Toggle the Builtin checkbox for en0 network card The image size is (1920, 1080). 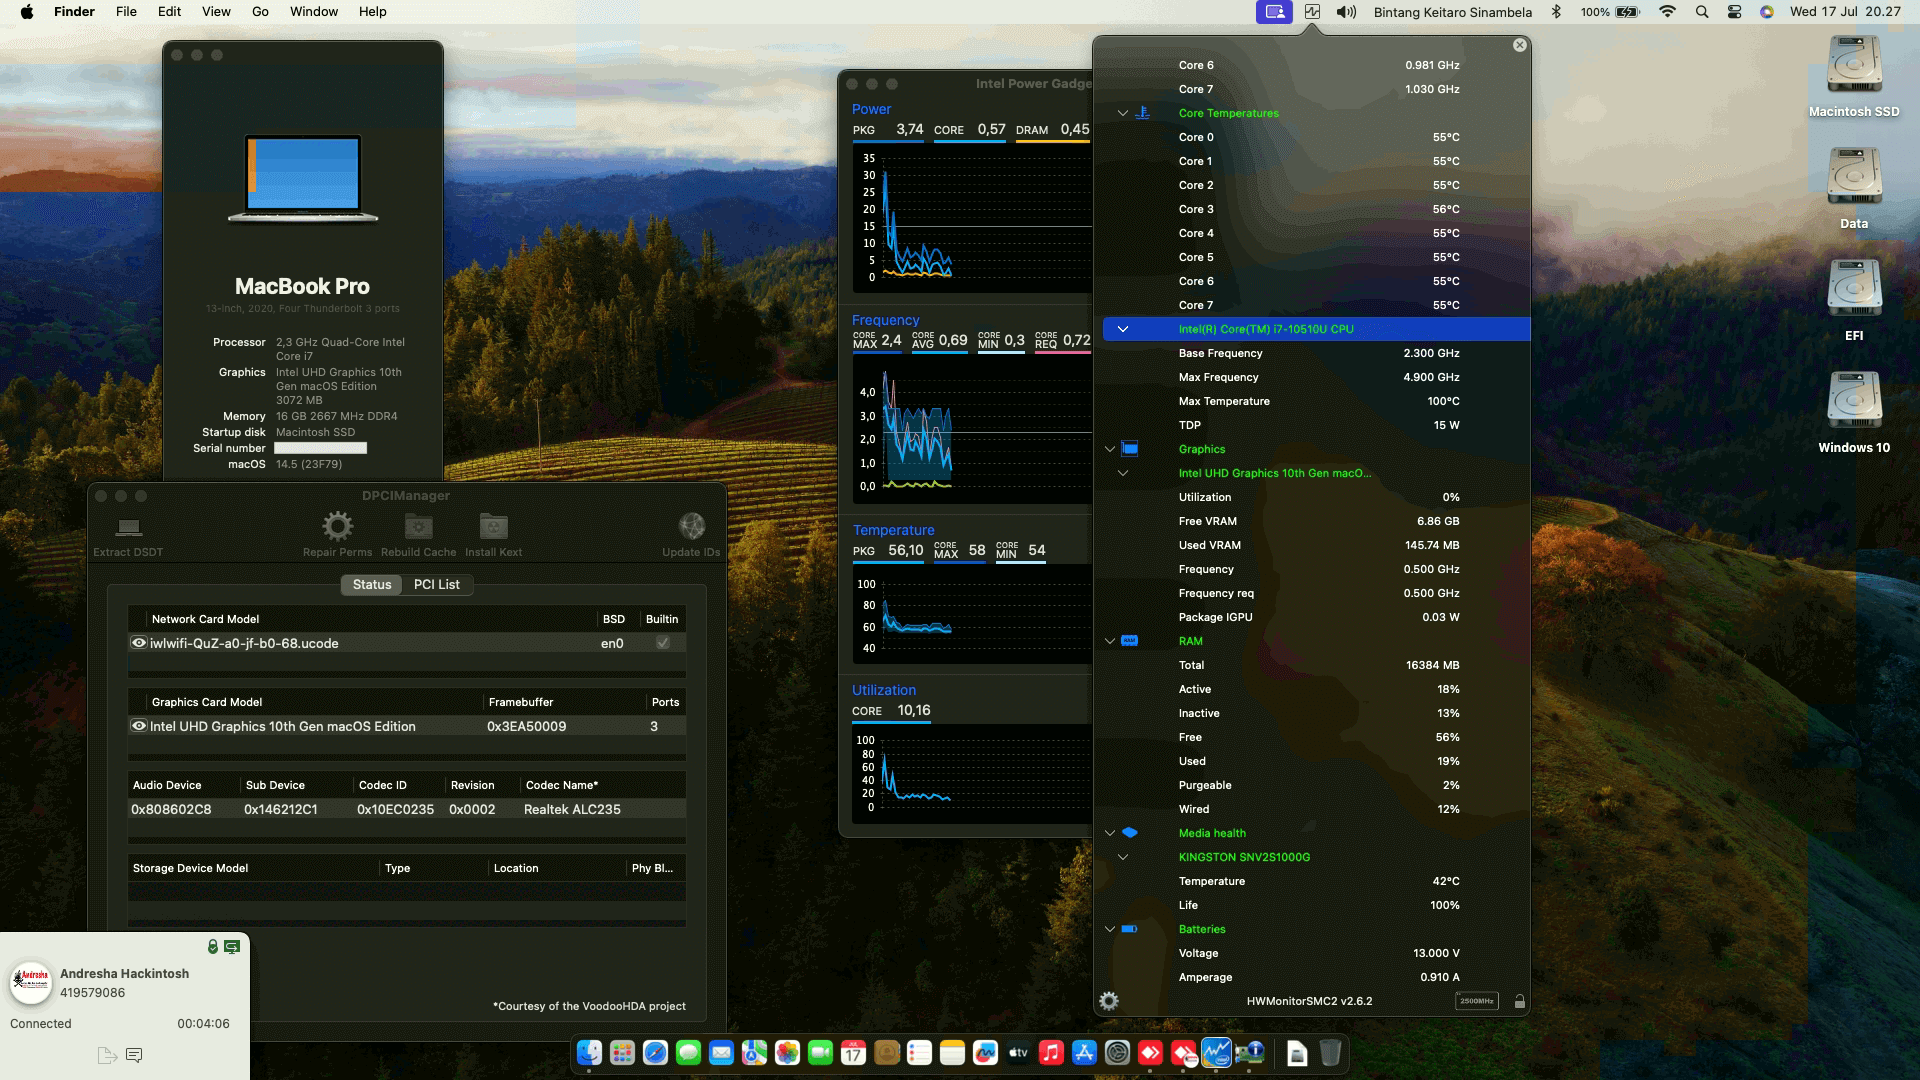click(662, 643)
